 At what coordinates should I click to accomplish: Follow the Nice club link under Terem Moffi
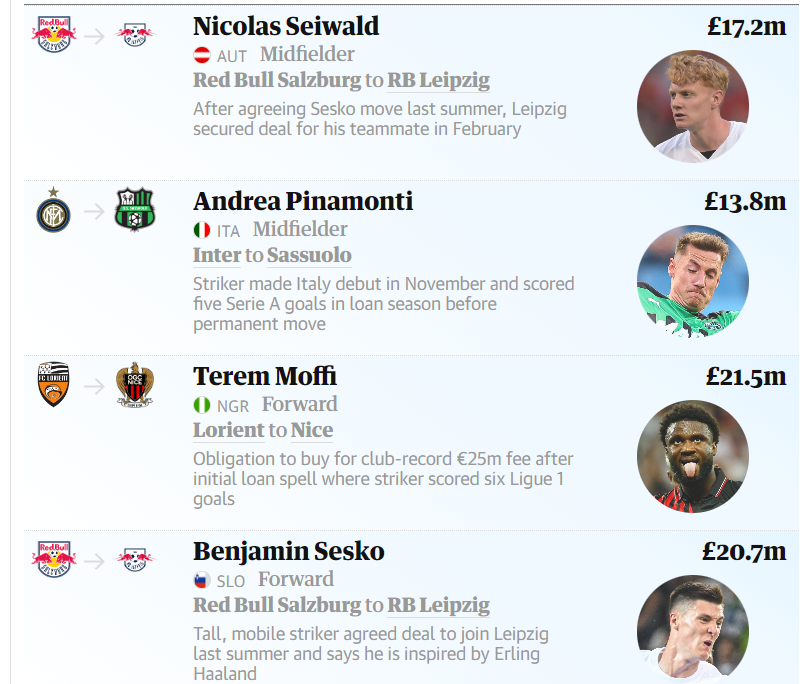coord(312,431)
